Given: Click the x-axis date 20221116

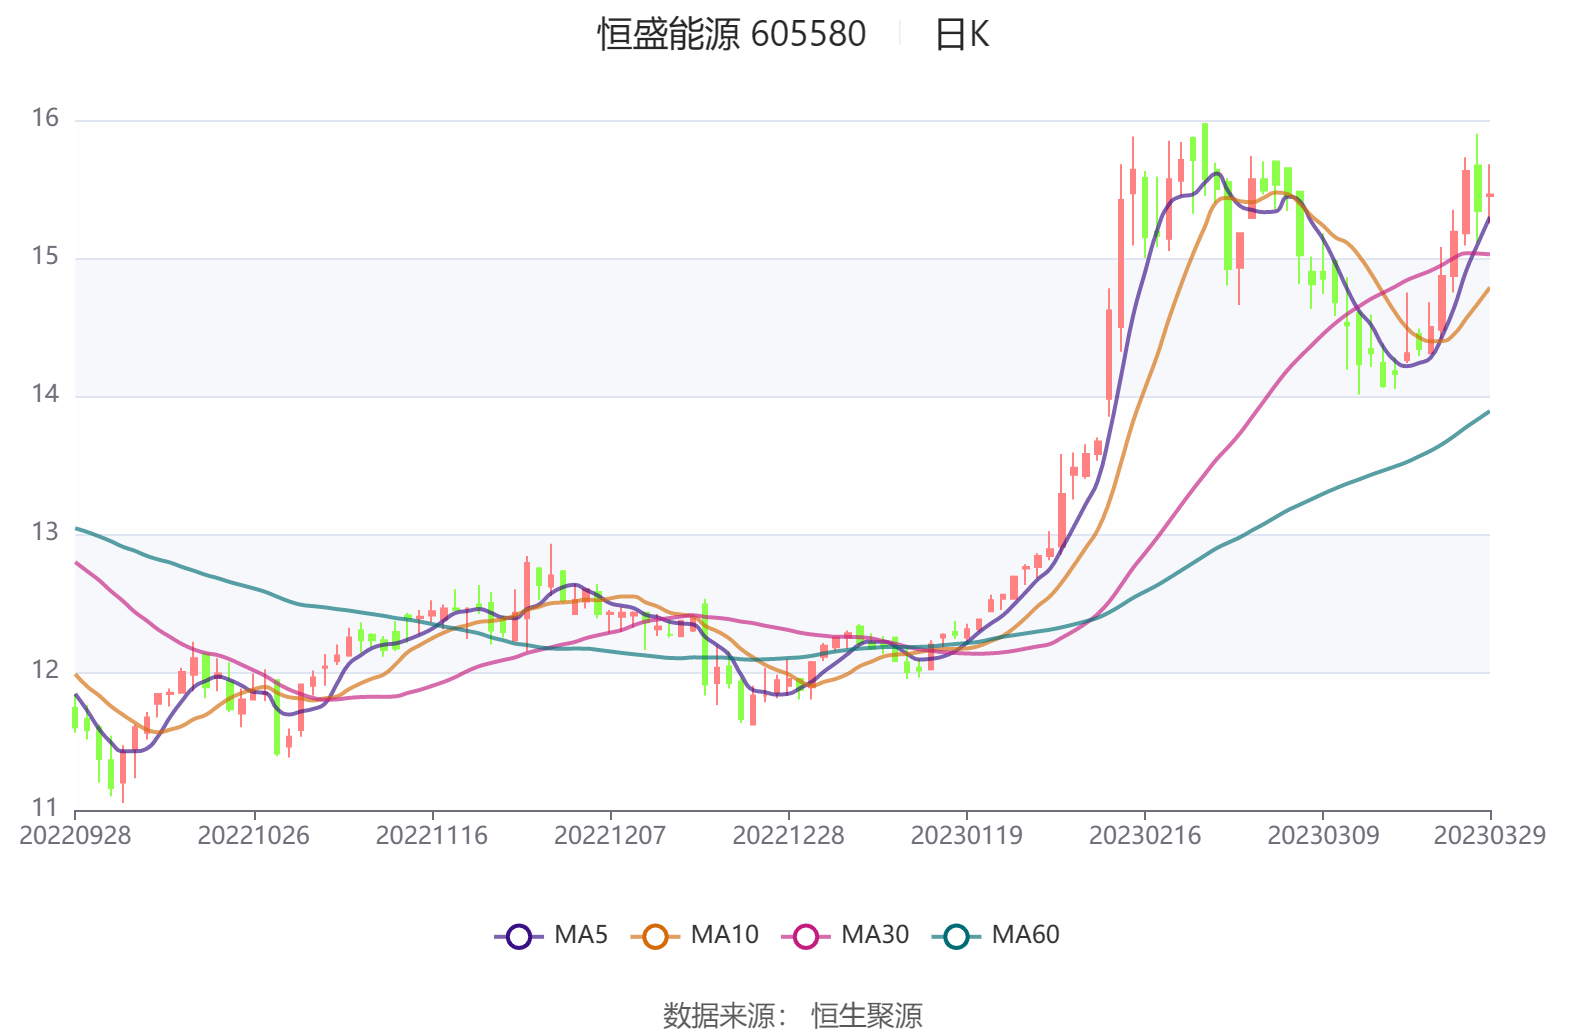Looking at the screenshot, I should (432, 836).
